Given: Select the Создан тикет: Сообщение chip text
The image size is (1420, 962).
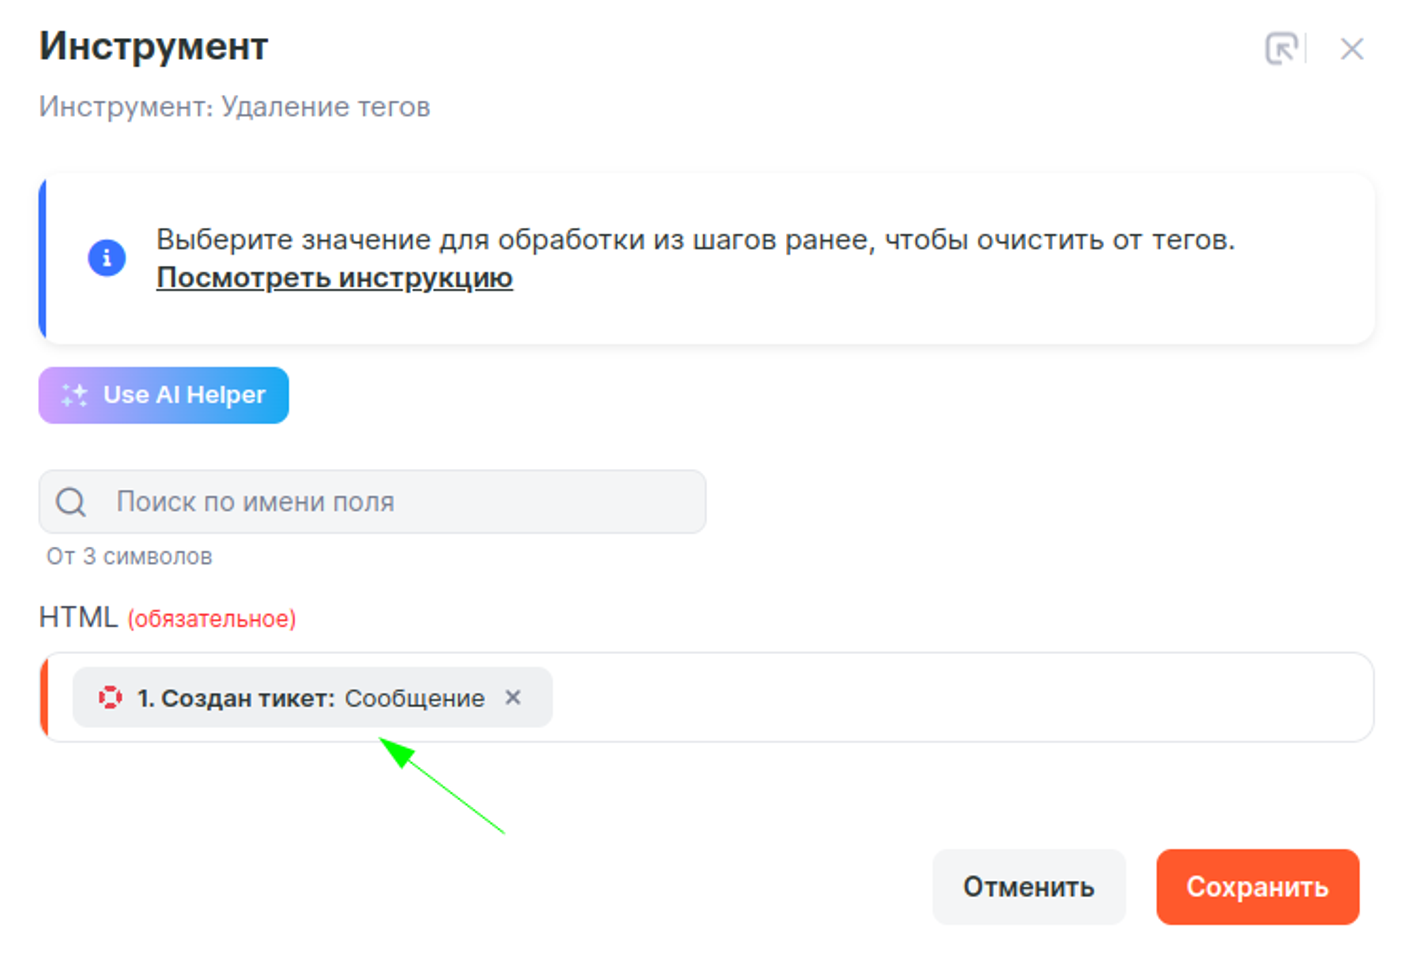Looking at the screenshot, I should pos(310,698).
